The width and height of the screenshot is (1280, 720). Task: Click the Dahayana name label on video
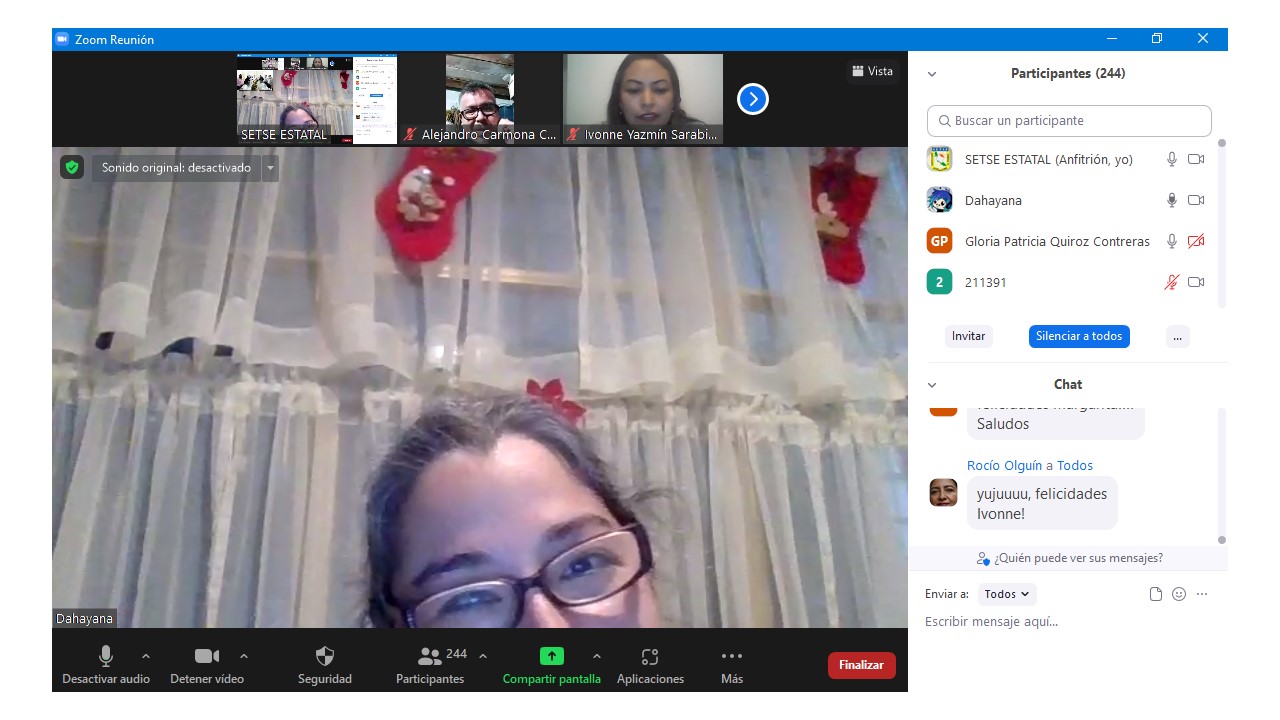[x=84, y=619]
